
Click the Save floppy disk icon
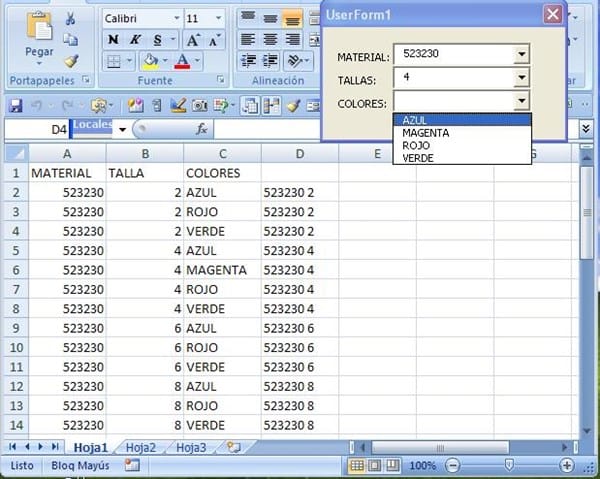pyautogui.click(x=15, y=106)
